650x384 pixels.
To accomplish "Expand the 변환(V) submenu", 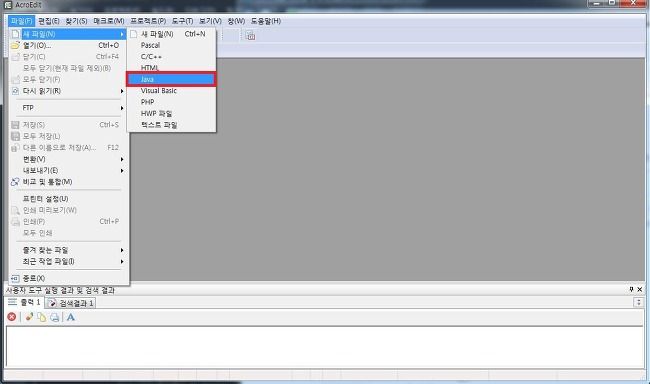I will tap(122, 159).
